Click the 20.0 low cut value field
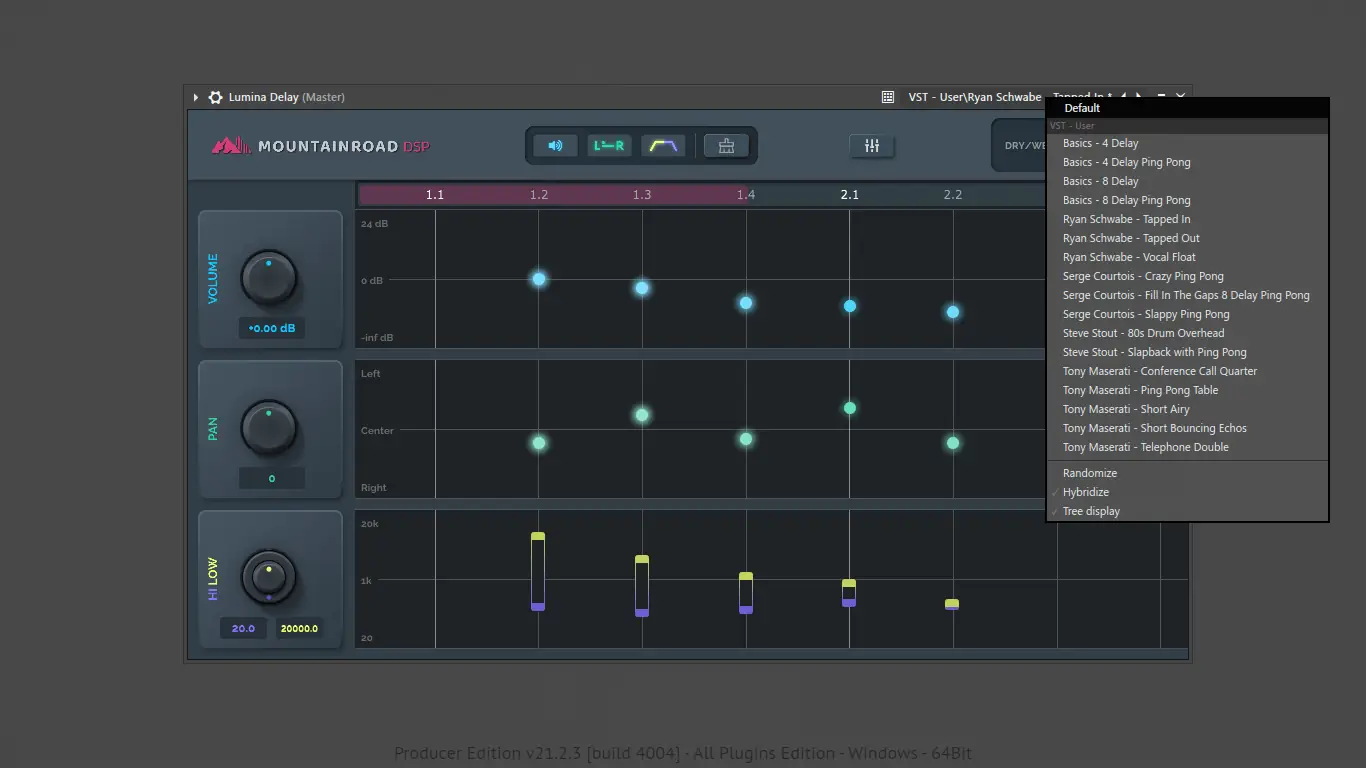This screenshot has width=1366, height=768. point(243,628)
